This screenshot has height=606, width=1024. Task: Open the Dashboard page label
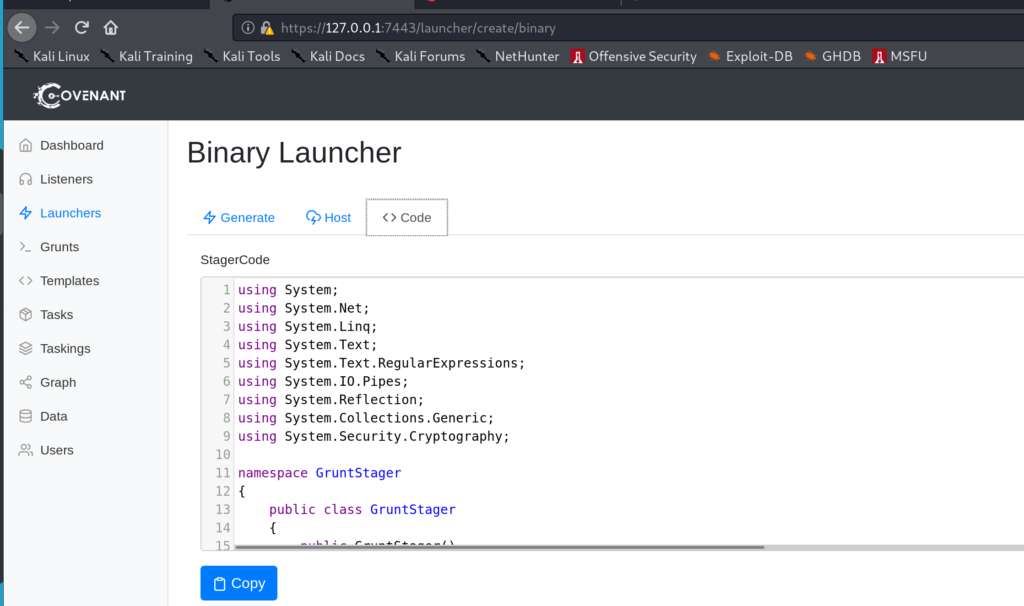point(72,145)
